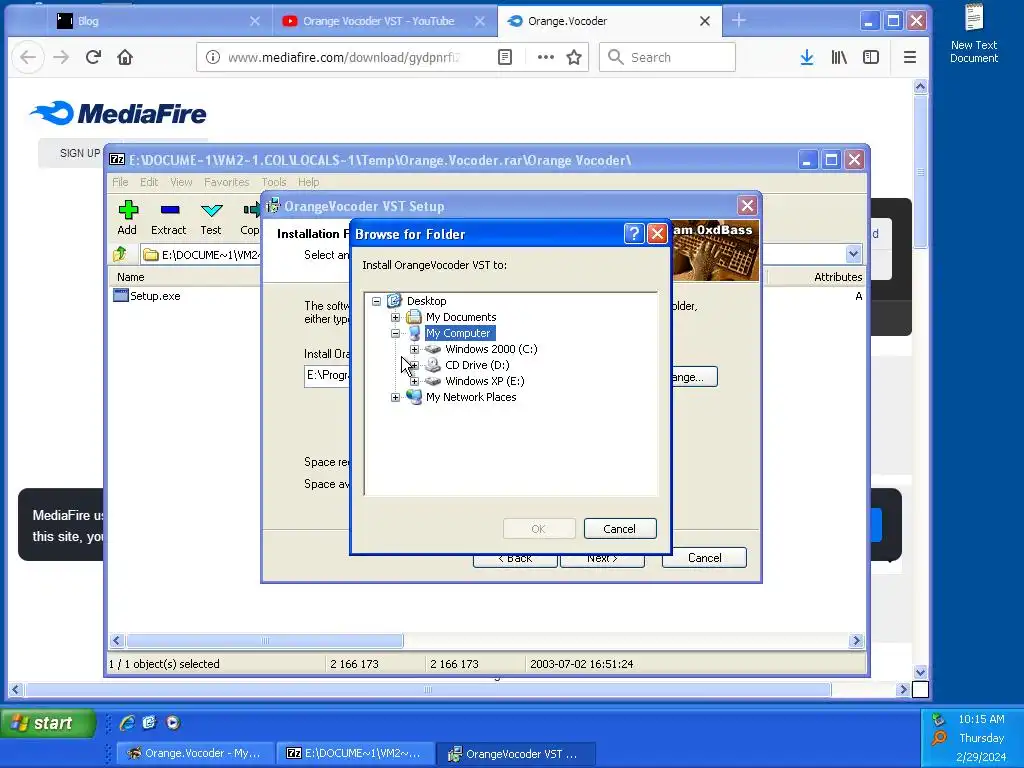Click the Attributes column header in 7-Zip
Image resolution: width=1024 pixels, height=768 pixels.
point(838,277)
